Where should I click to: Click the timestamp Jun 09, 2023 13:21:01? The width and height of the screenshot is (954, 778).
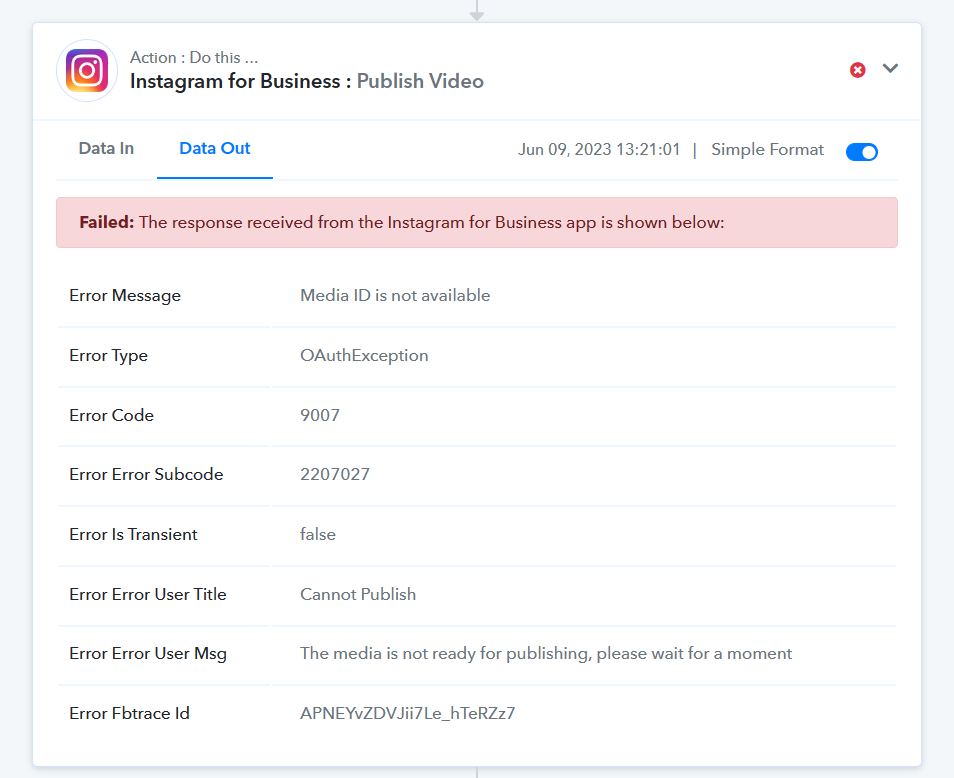[x=599, y=150]
